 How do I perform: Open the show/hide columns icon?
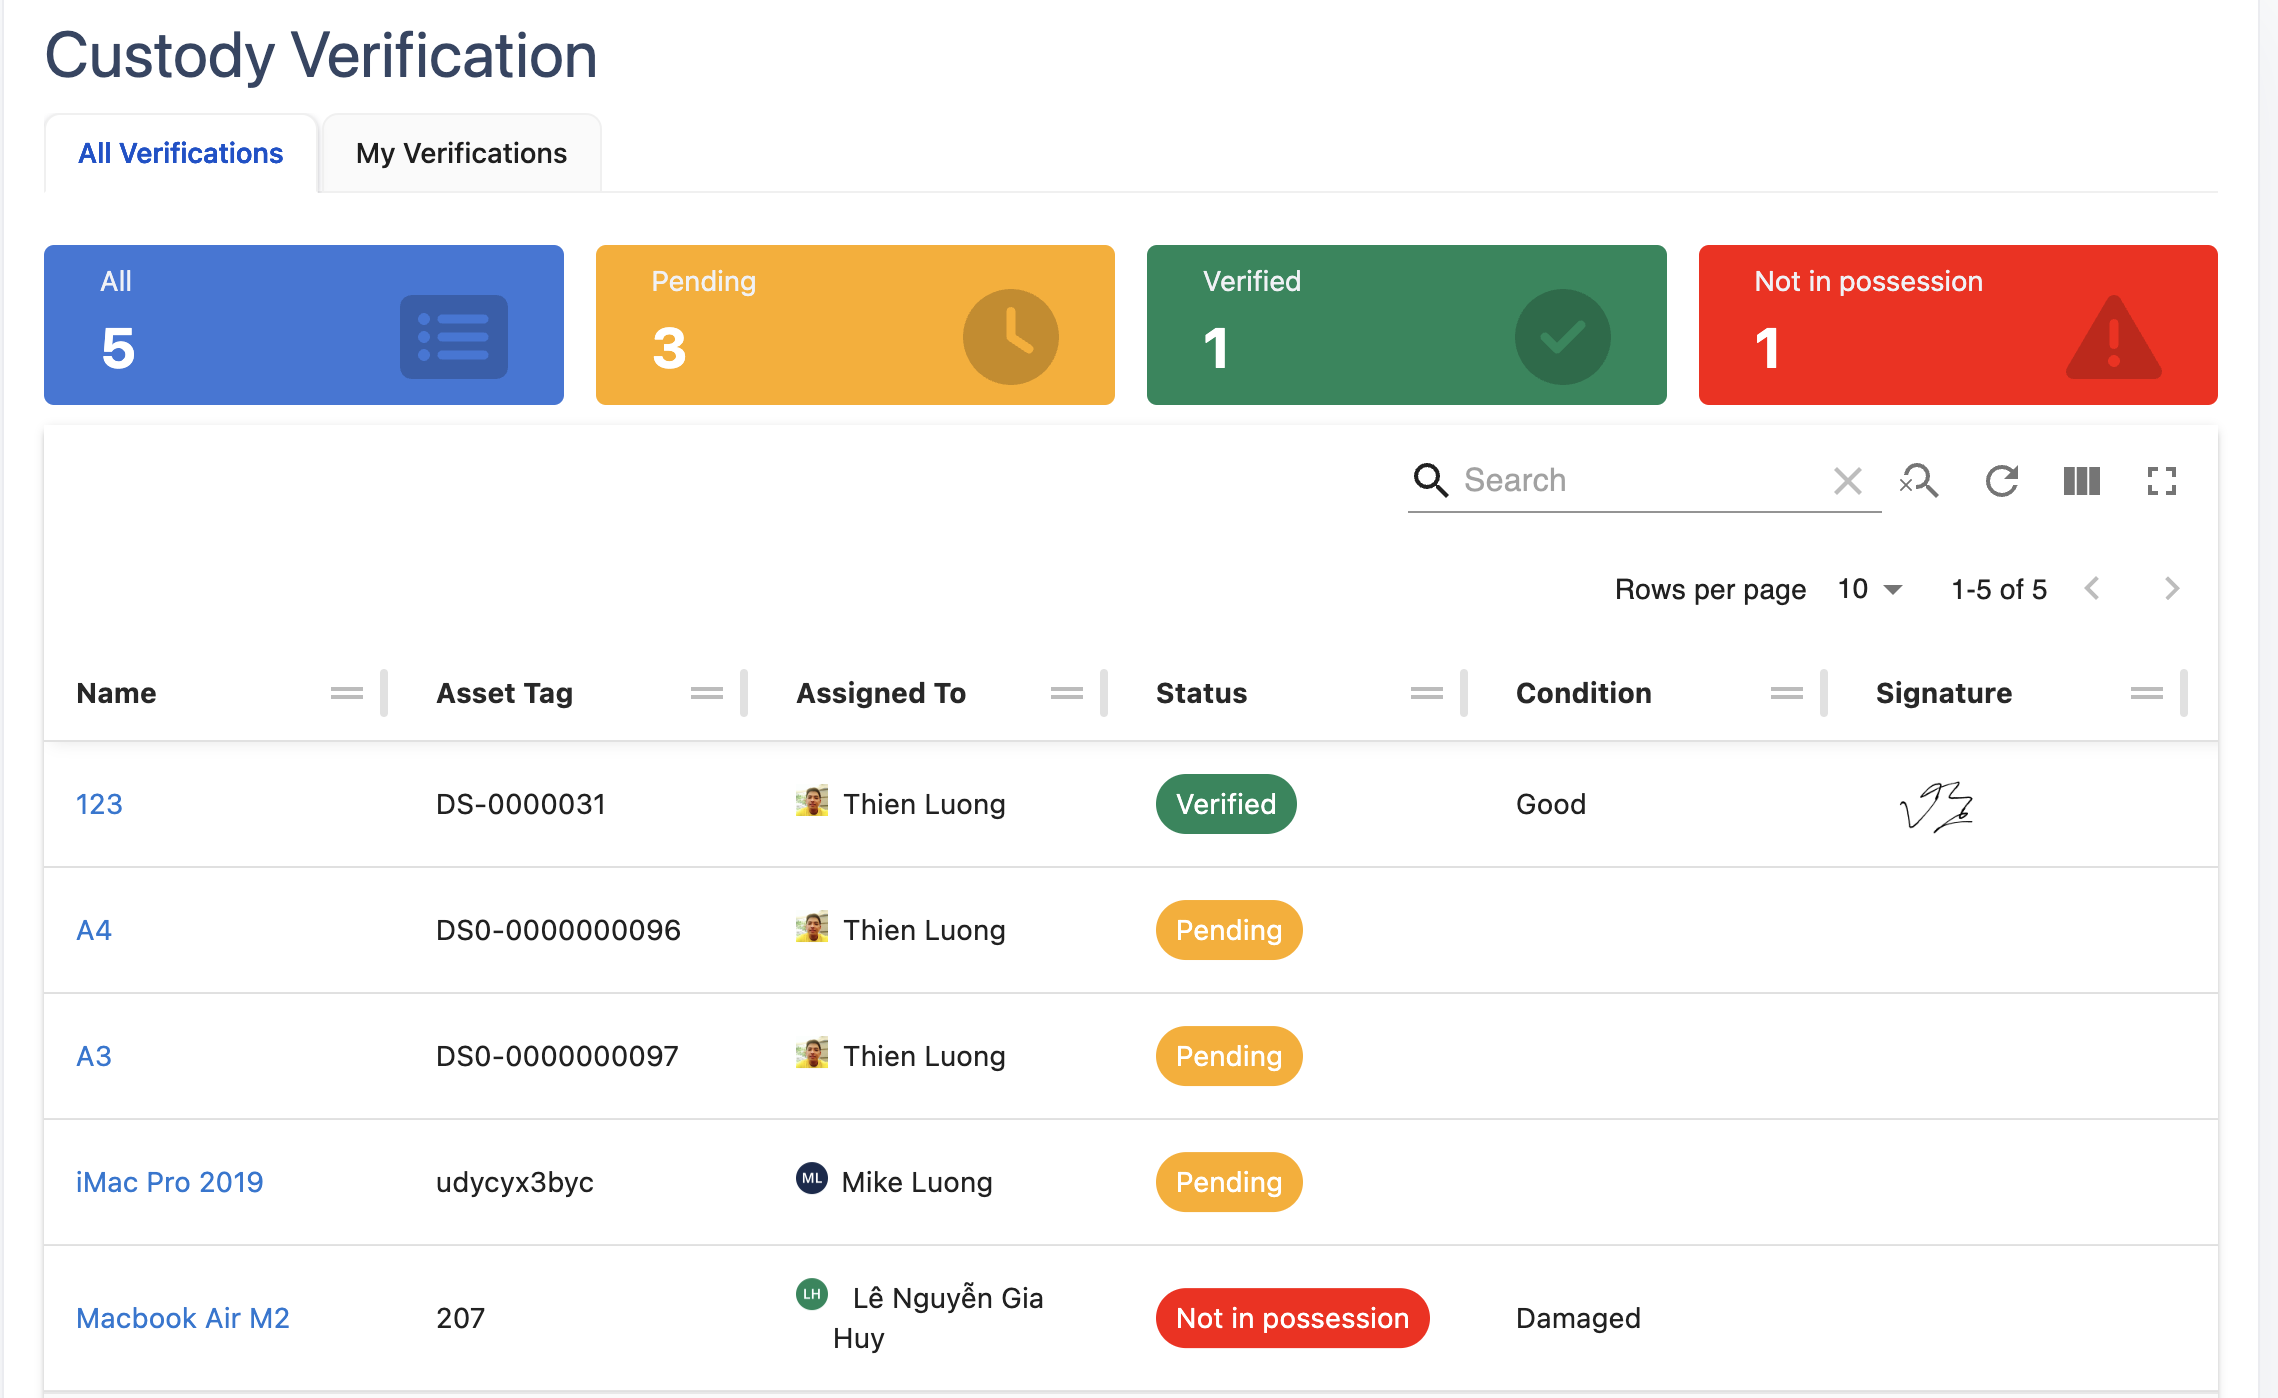click(x=2081, y=481)
